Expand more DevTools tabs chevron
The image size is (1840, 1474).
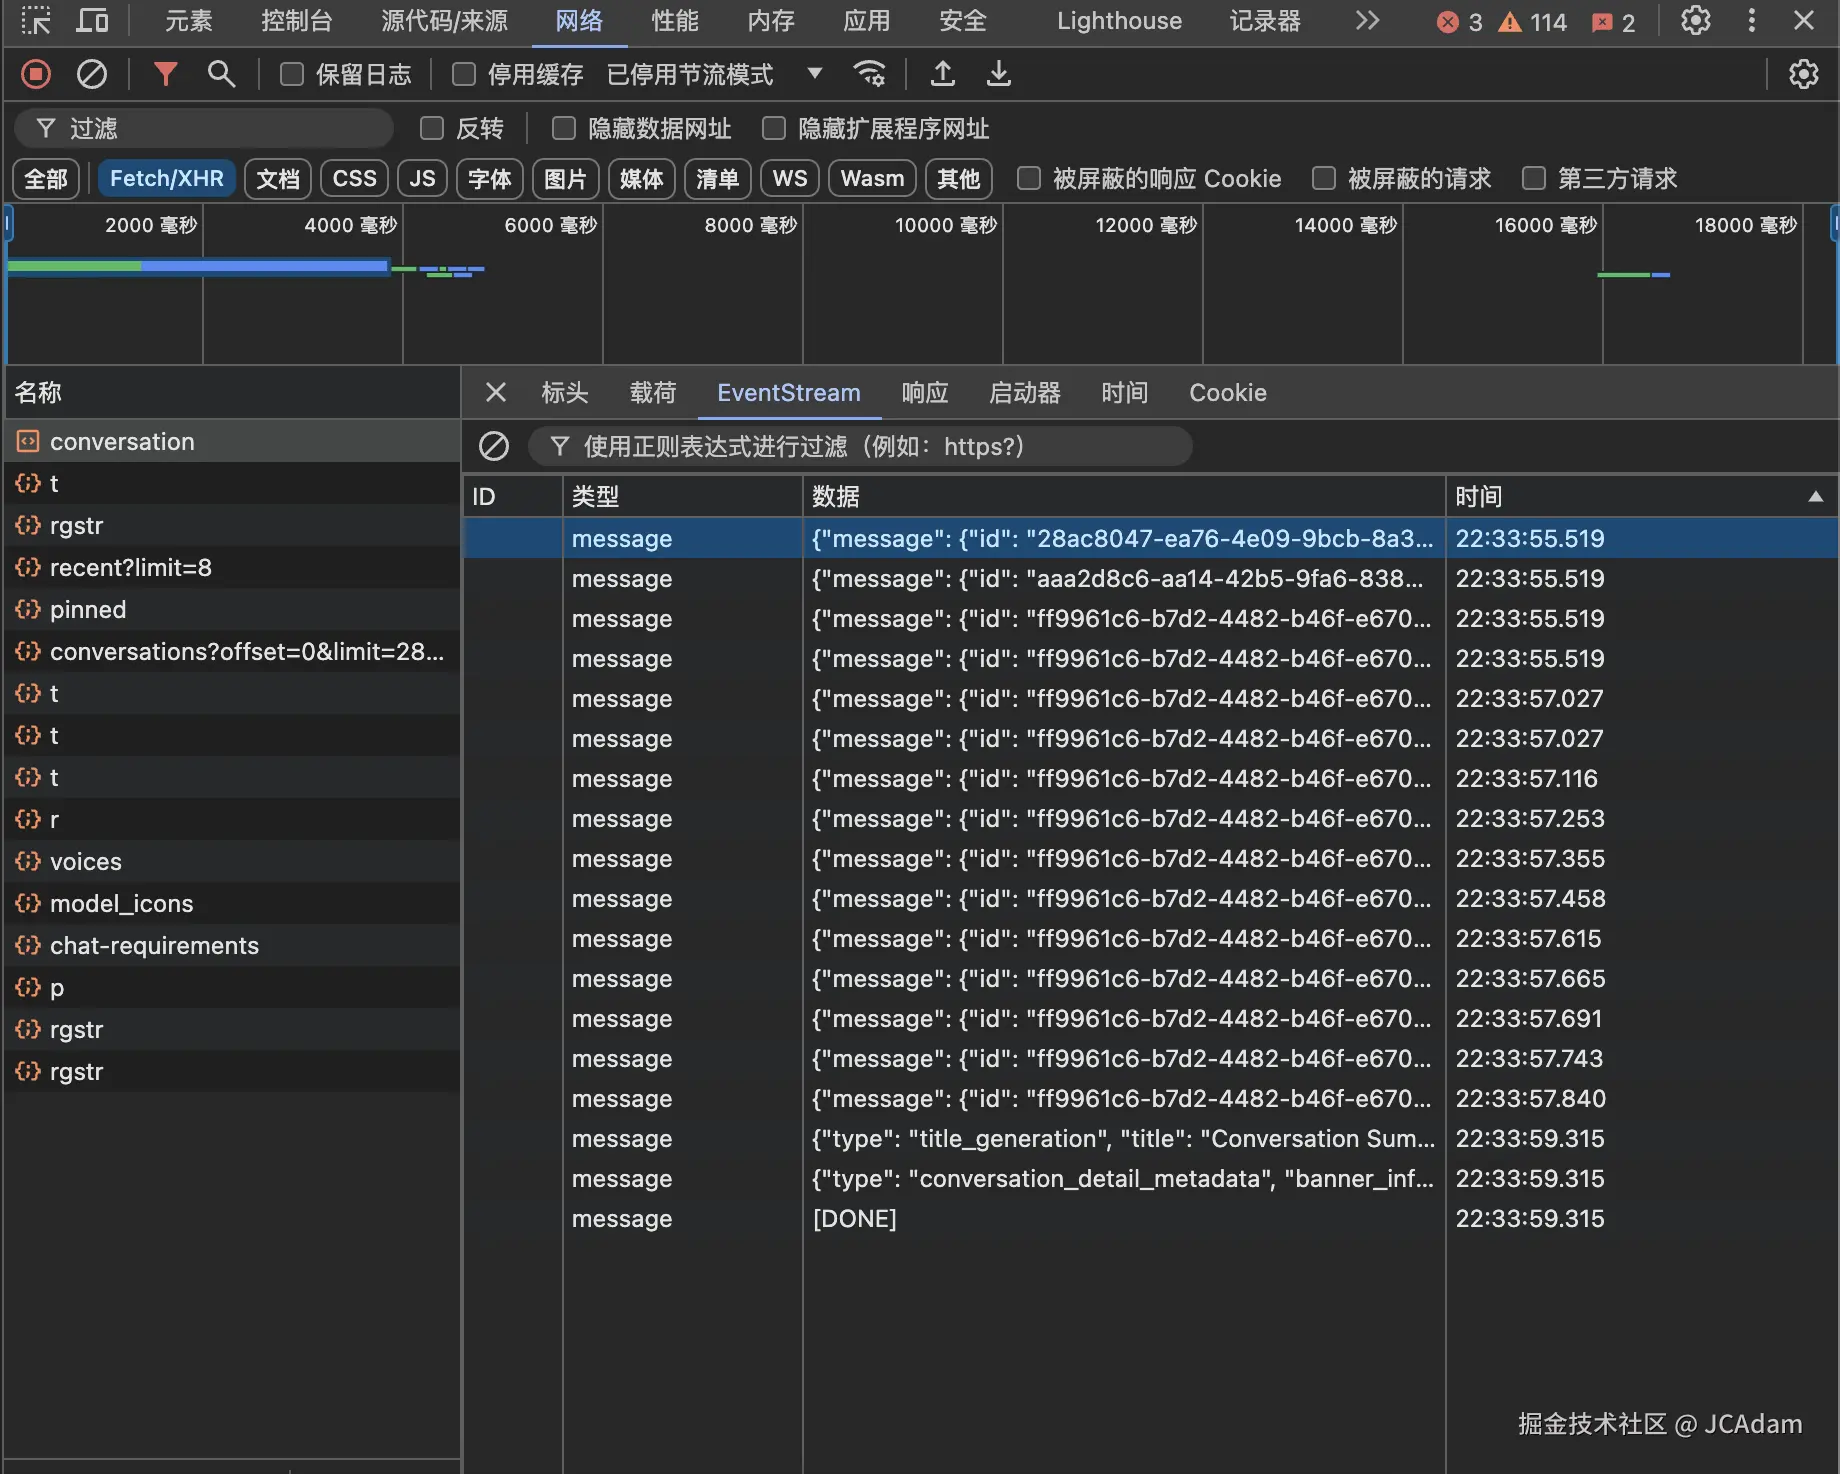click(x=1366, y=21)
